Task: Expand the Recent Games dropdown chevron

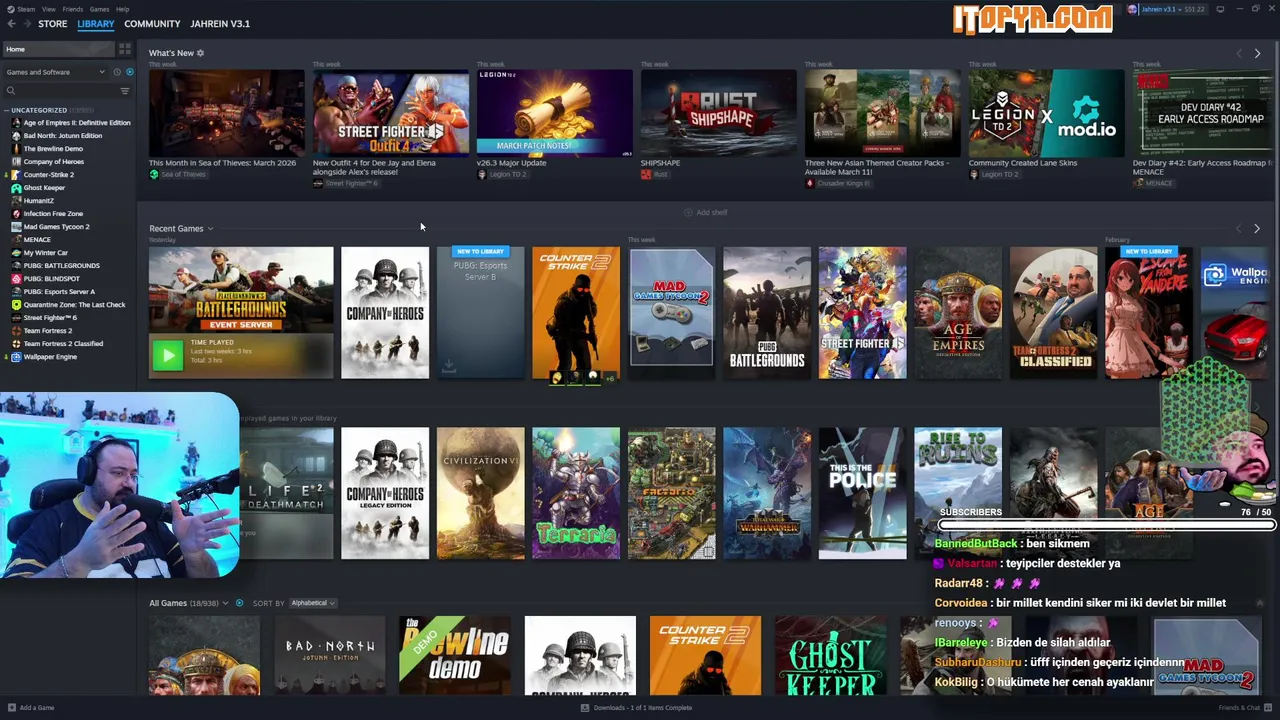Action: pos(210,229)
